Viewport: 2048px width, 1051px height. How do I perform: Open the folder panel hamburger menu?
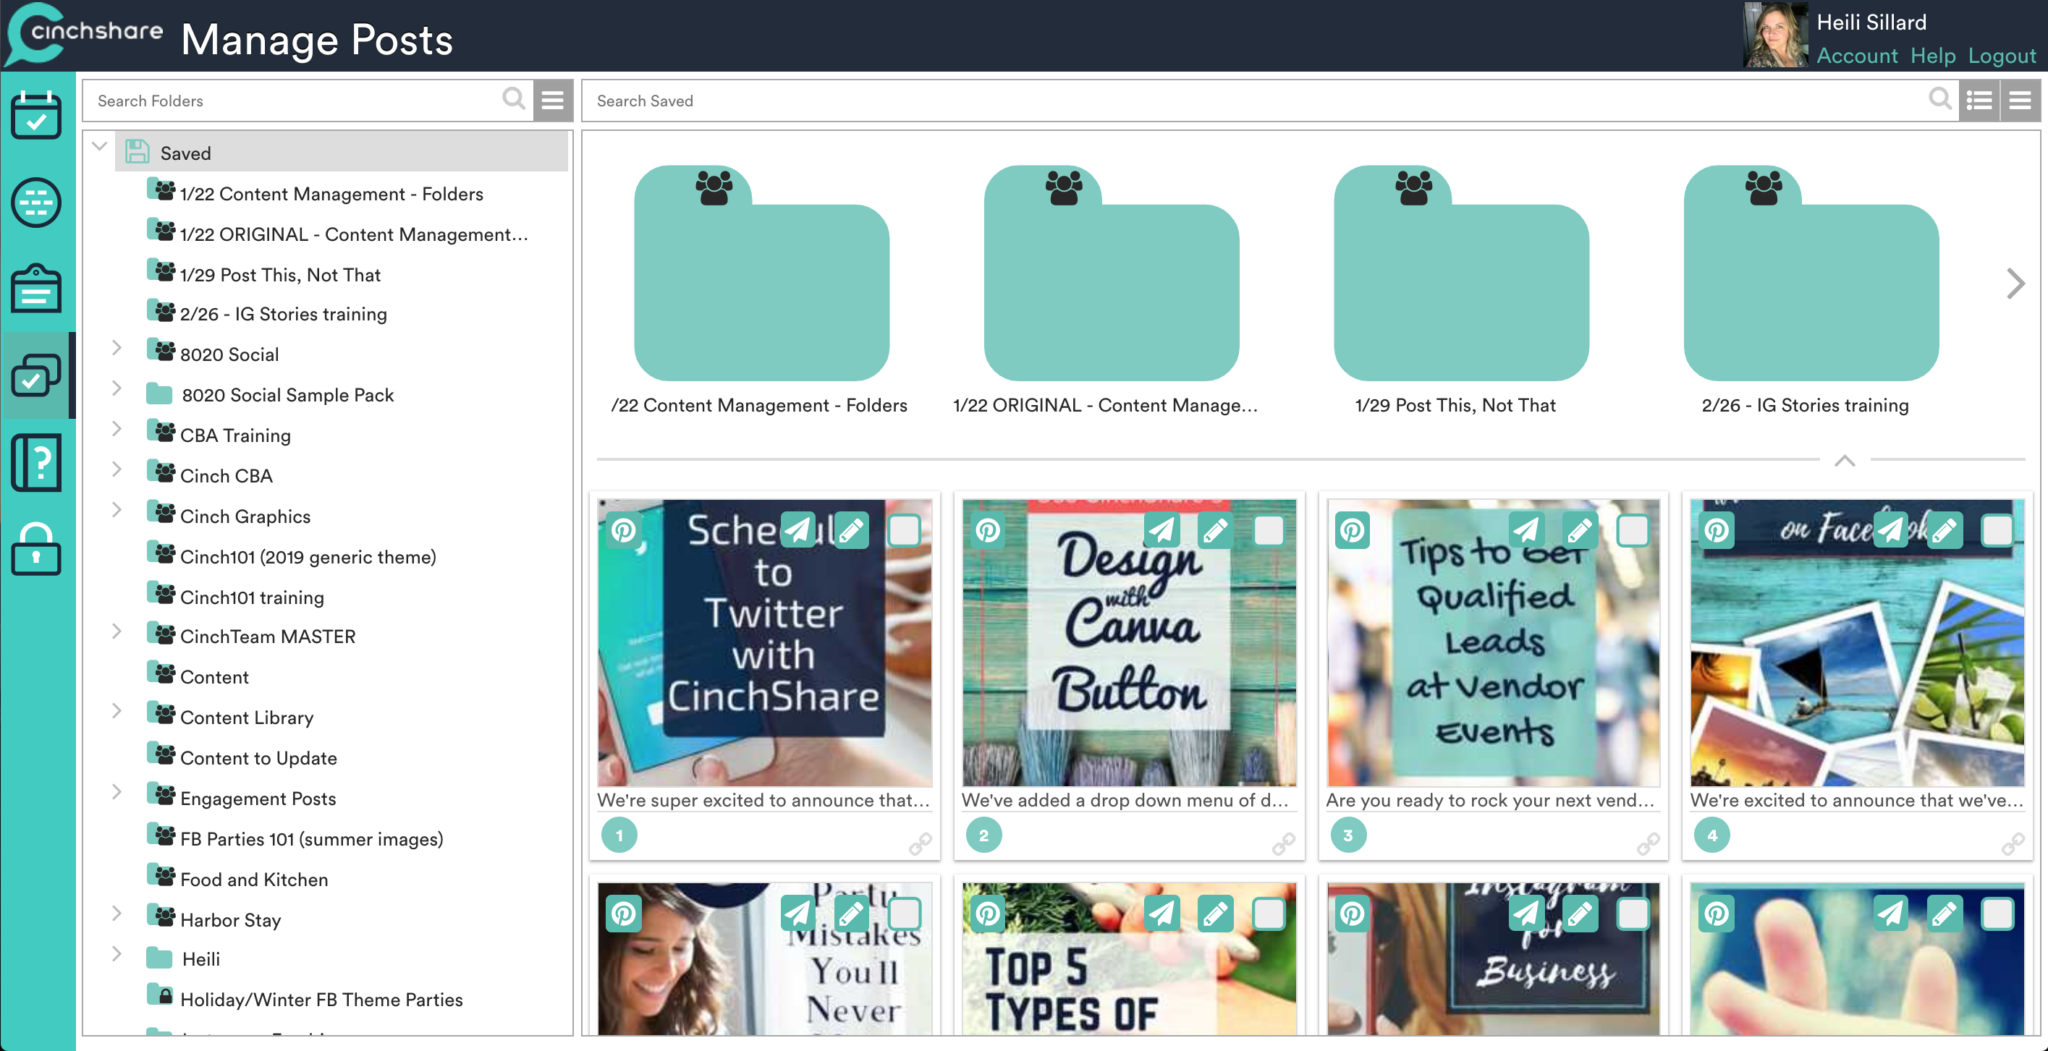click(553, 101)
